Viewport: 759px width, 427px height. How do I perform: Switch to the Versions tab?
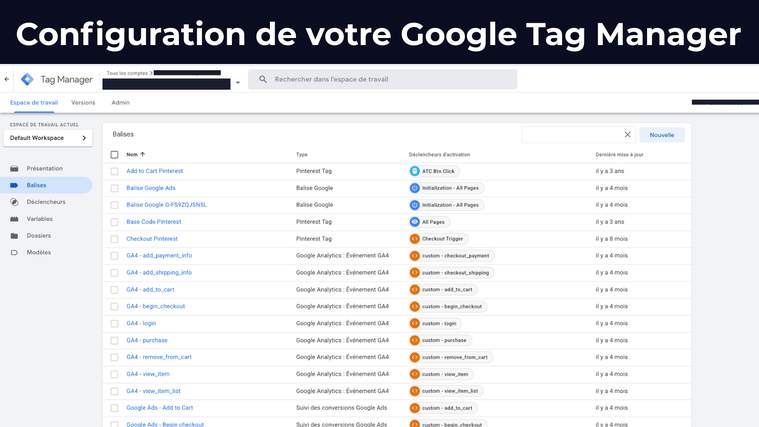(x=83, y=102)
